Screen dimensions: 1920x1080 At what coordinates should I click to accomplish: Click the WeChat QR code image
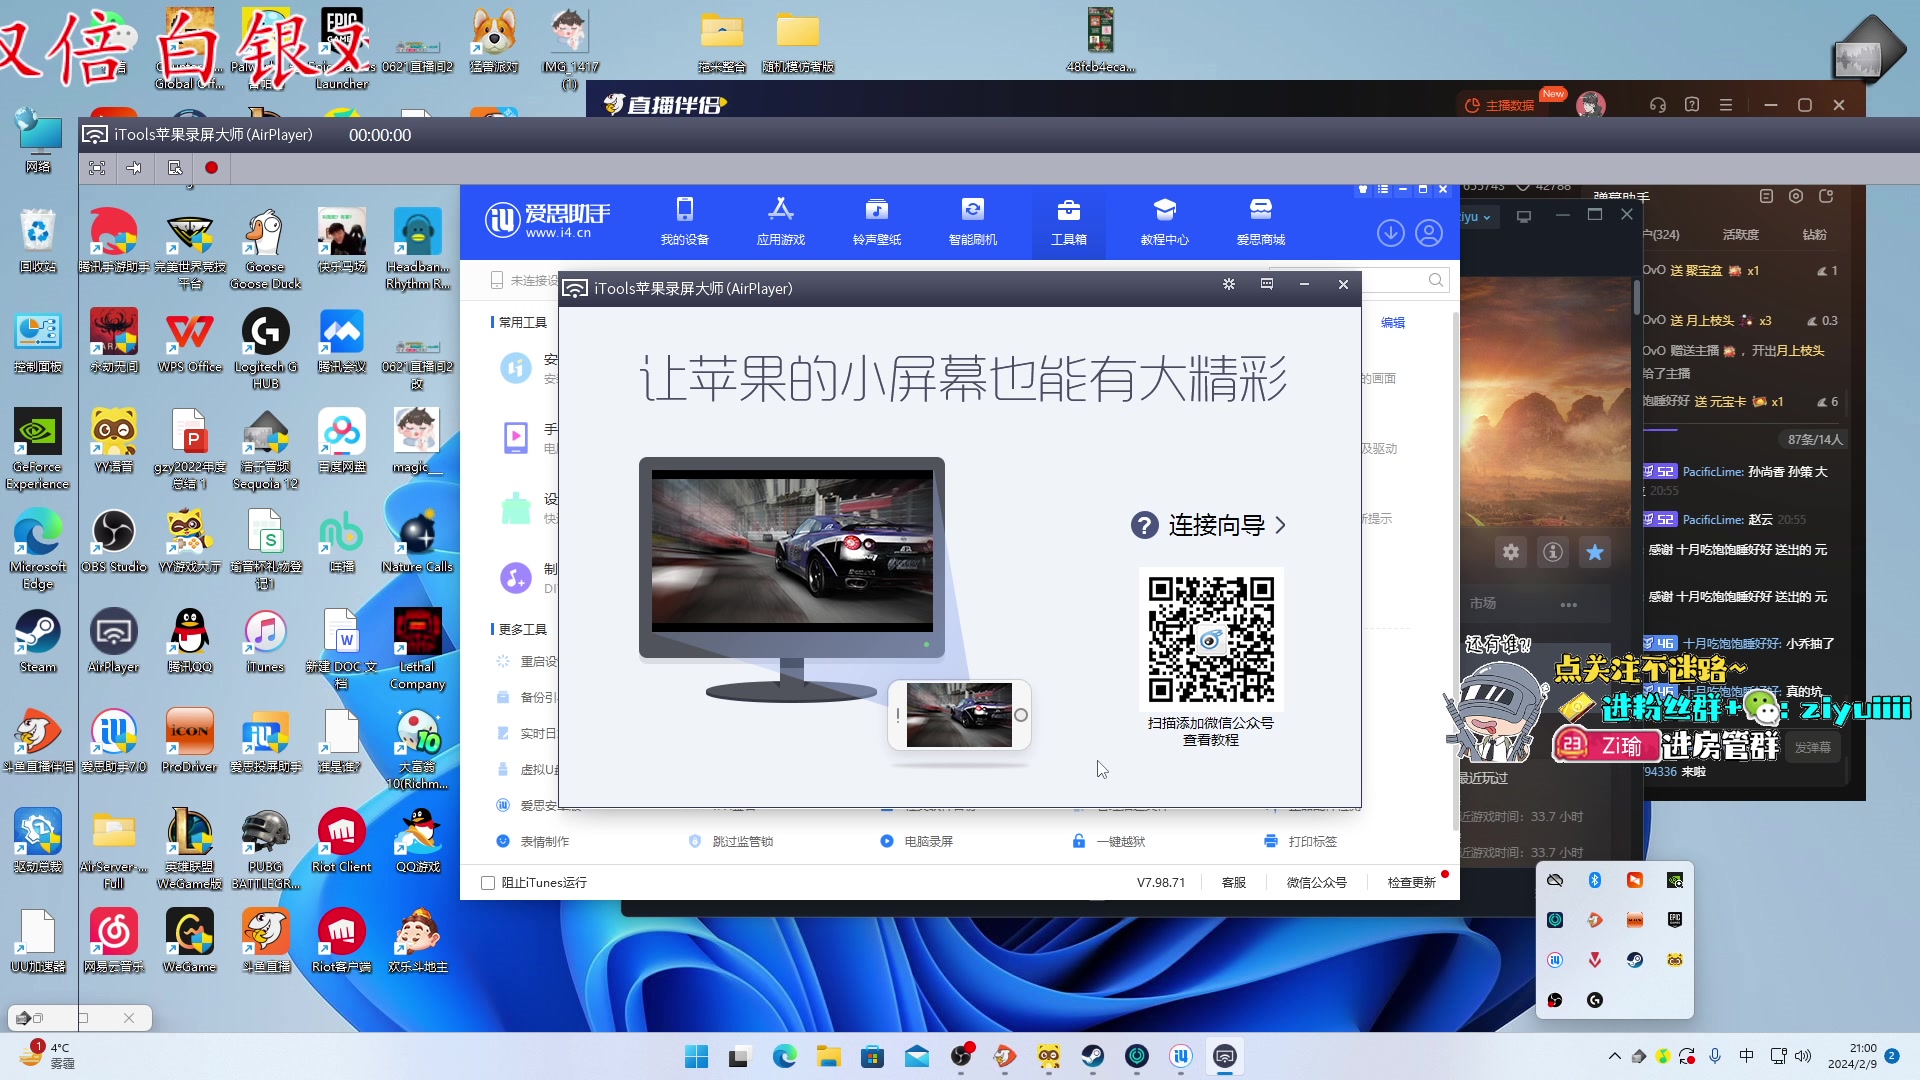pos(1211,639)
